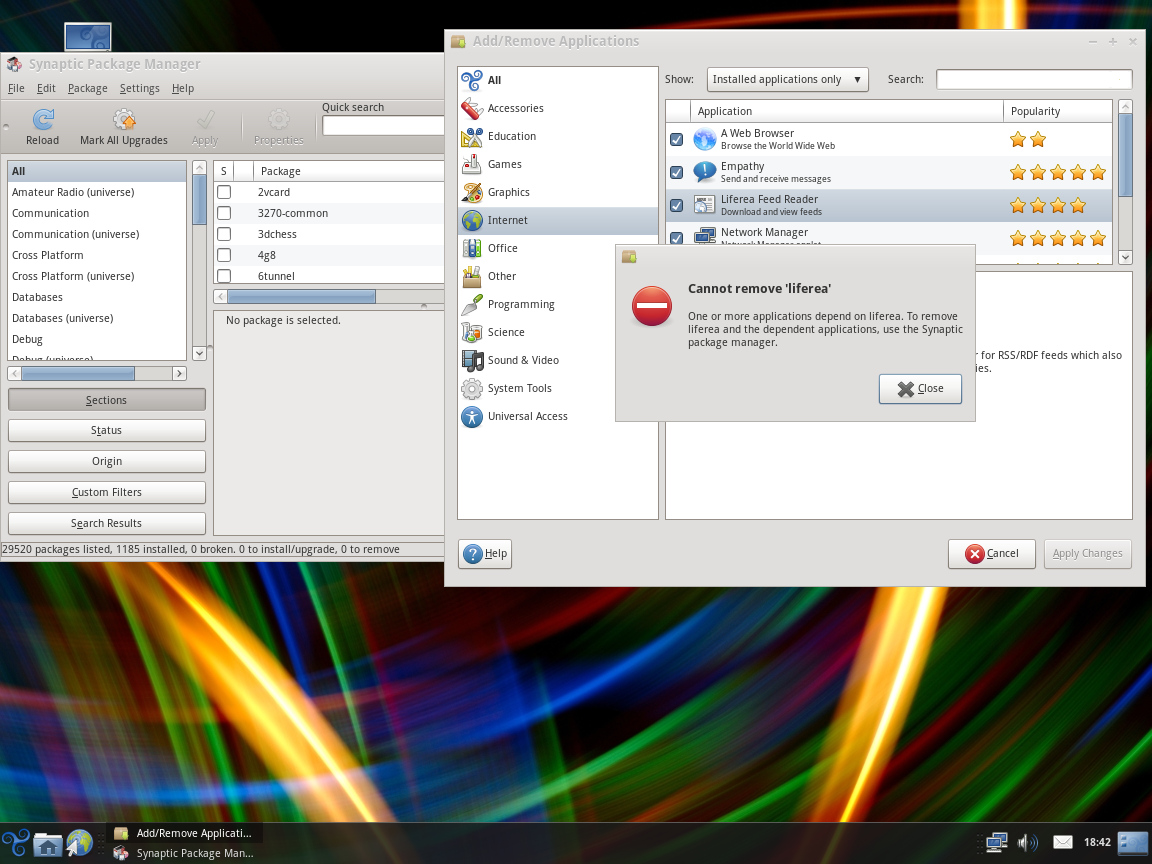Open the Show filter dropdown
Image resolution: width=1152 pixels, height=864 pixels.
tap(787, 79)
